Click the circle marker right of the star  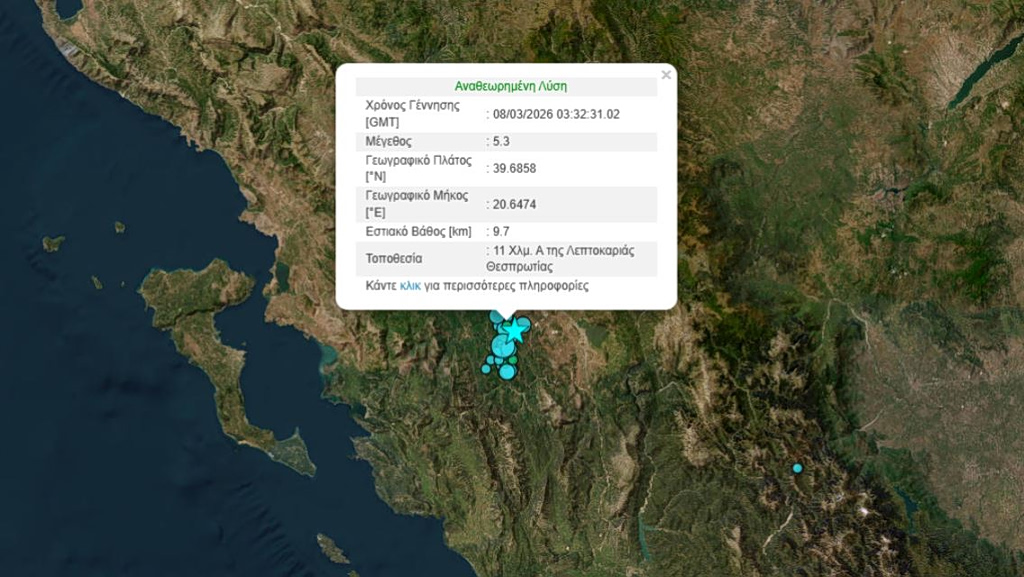coord(523,323)
